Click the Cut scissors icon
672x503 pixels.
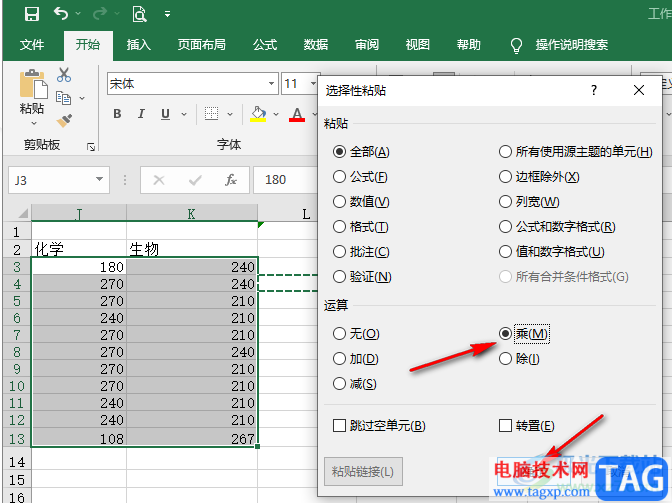(x=64, y=75)
